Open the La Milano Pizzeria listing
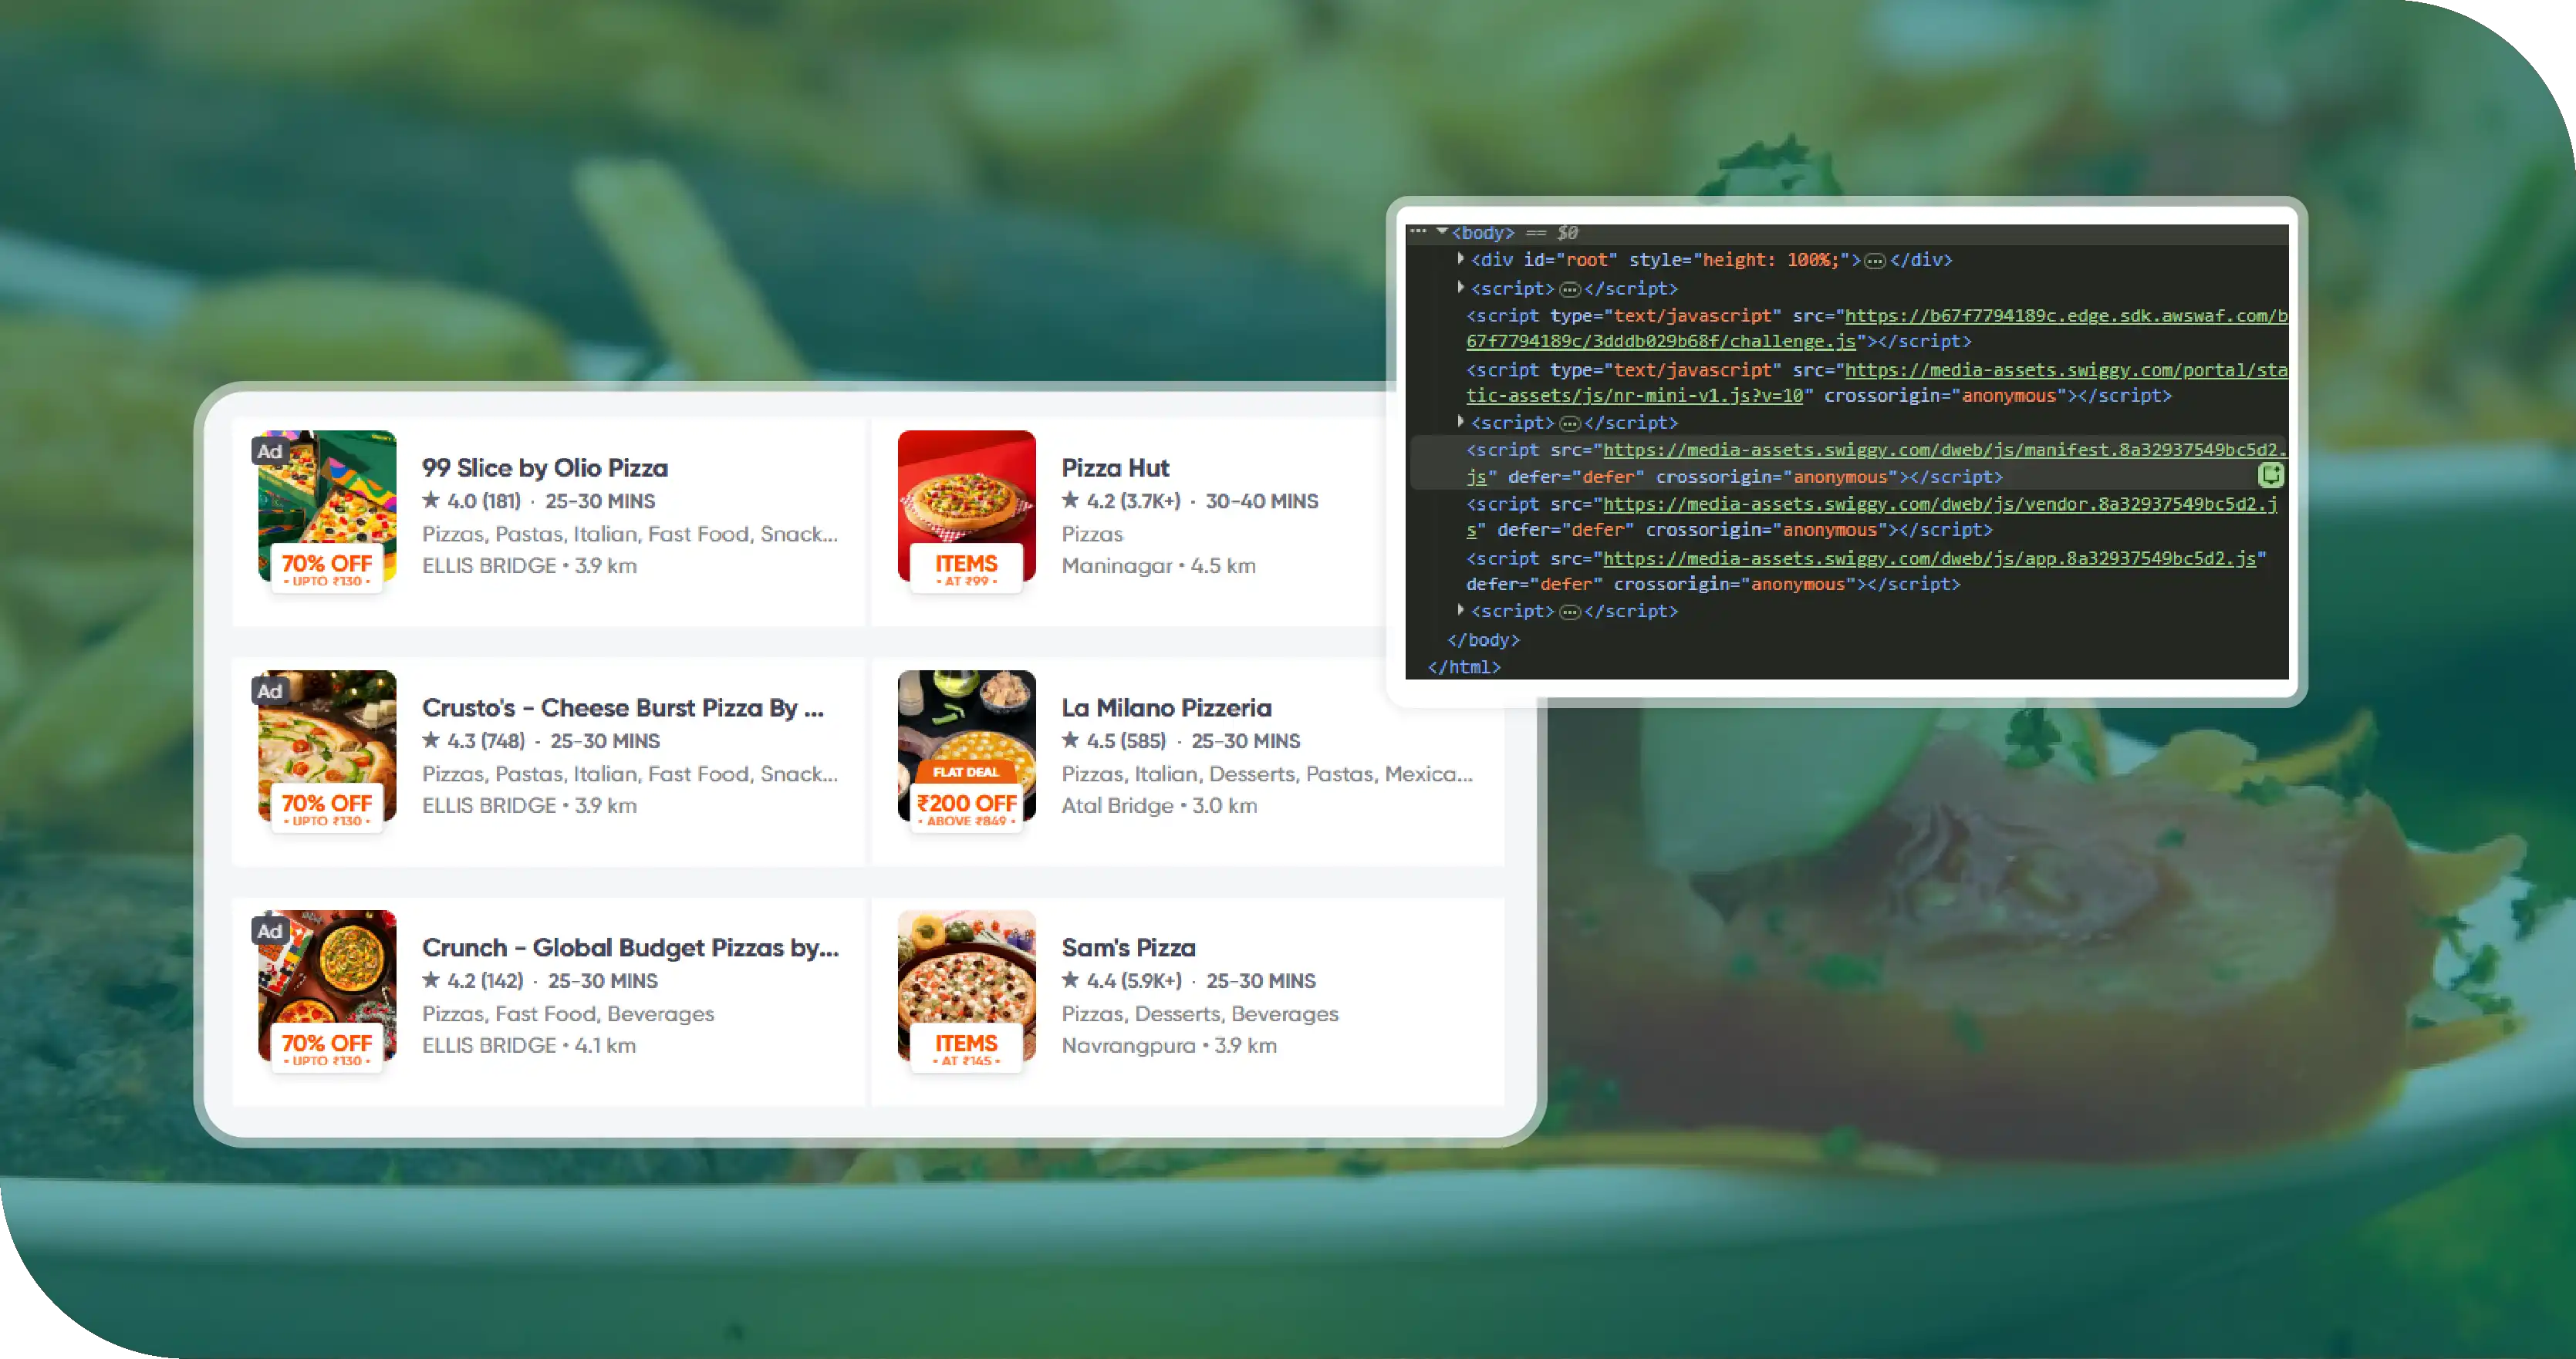The height and width of the screenshot is (1359, 2576). [1166, 707]
